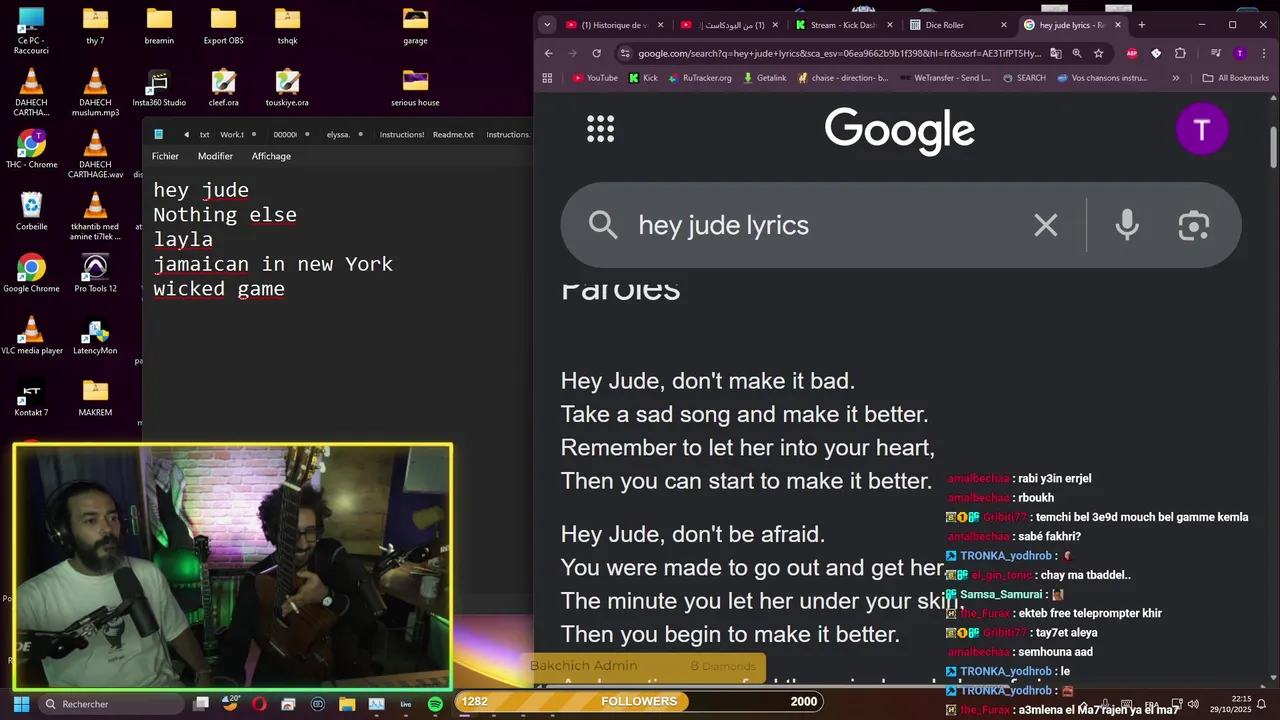Reload the Google search page

(597, 53)
